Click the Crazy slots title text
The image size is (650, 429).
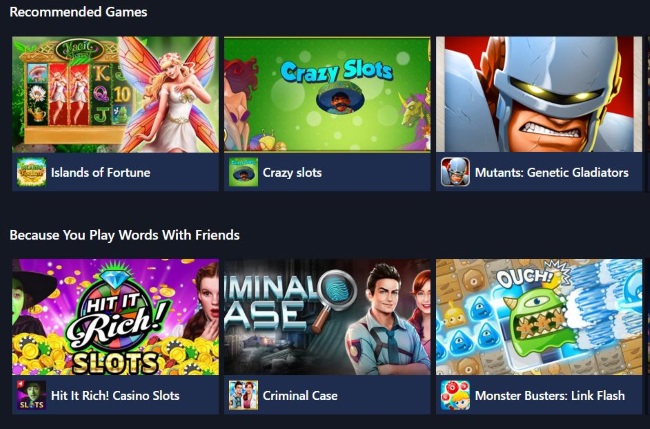[292, 173]
